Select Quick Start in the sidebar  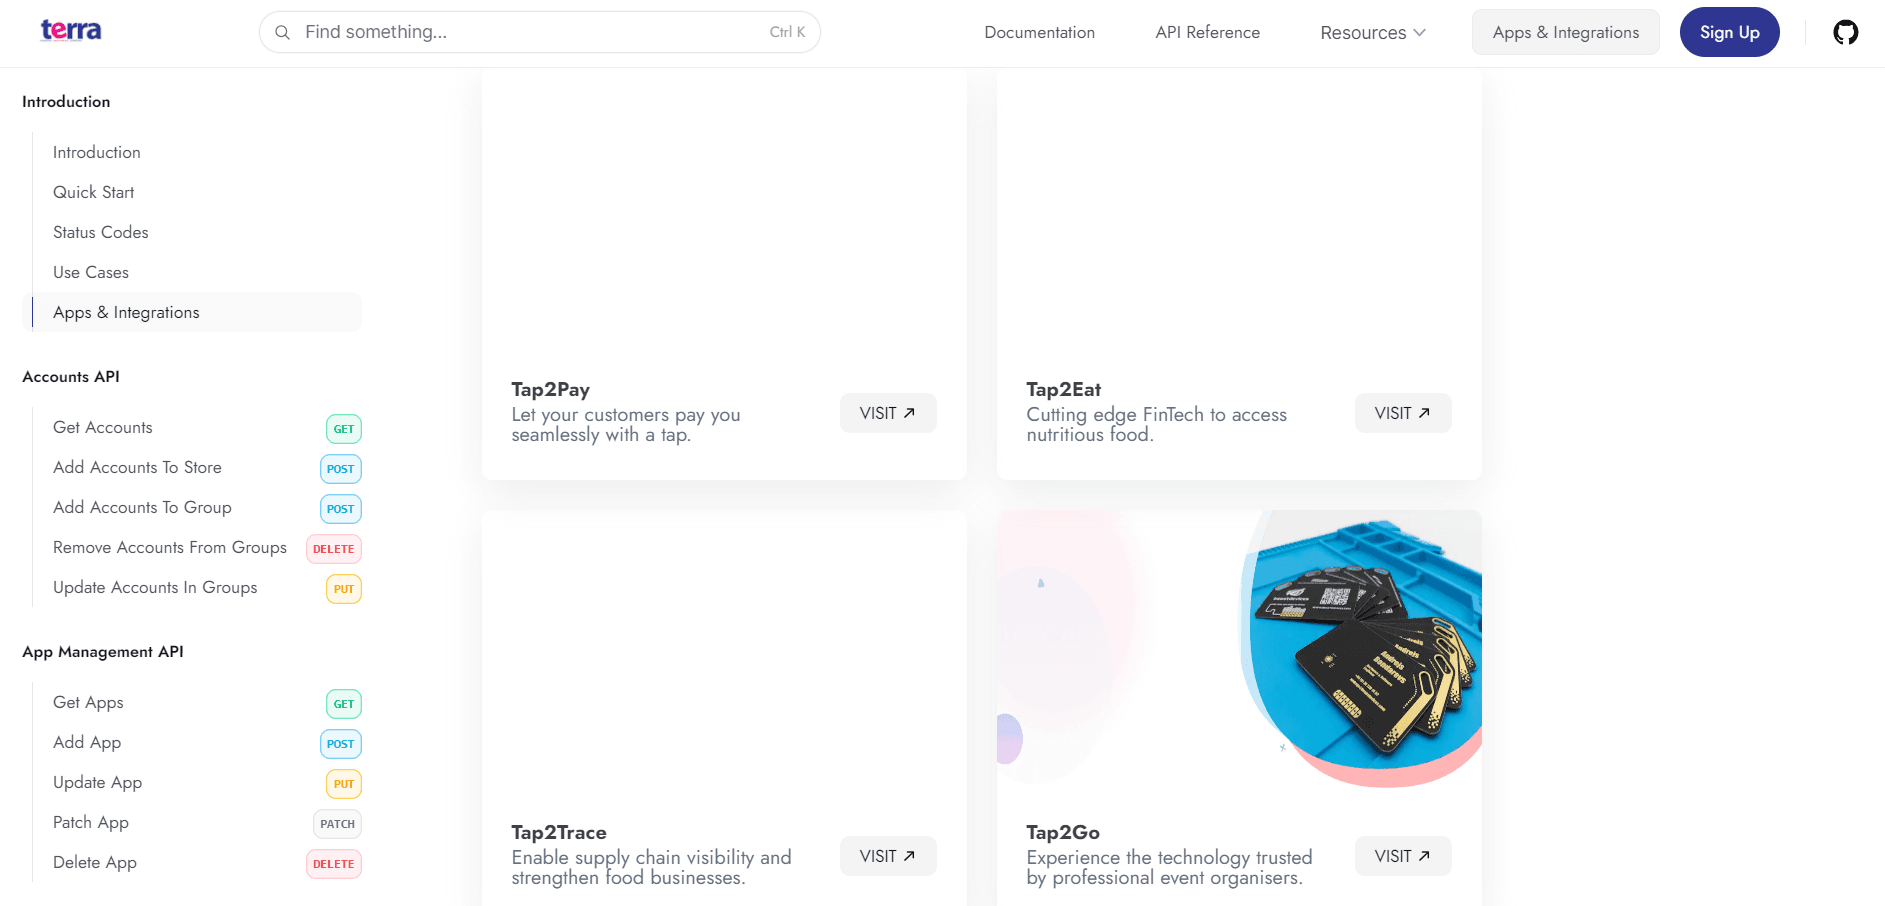[x=93, y=192]
